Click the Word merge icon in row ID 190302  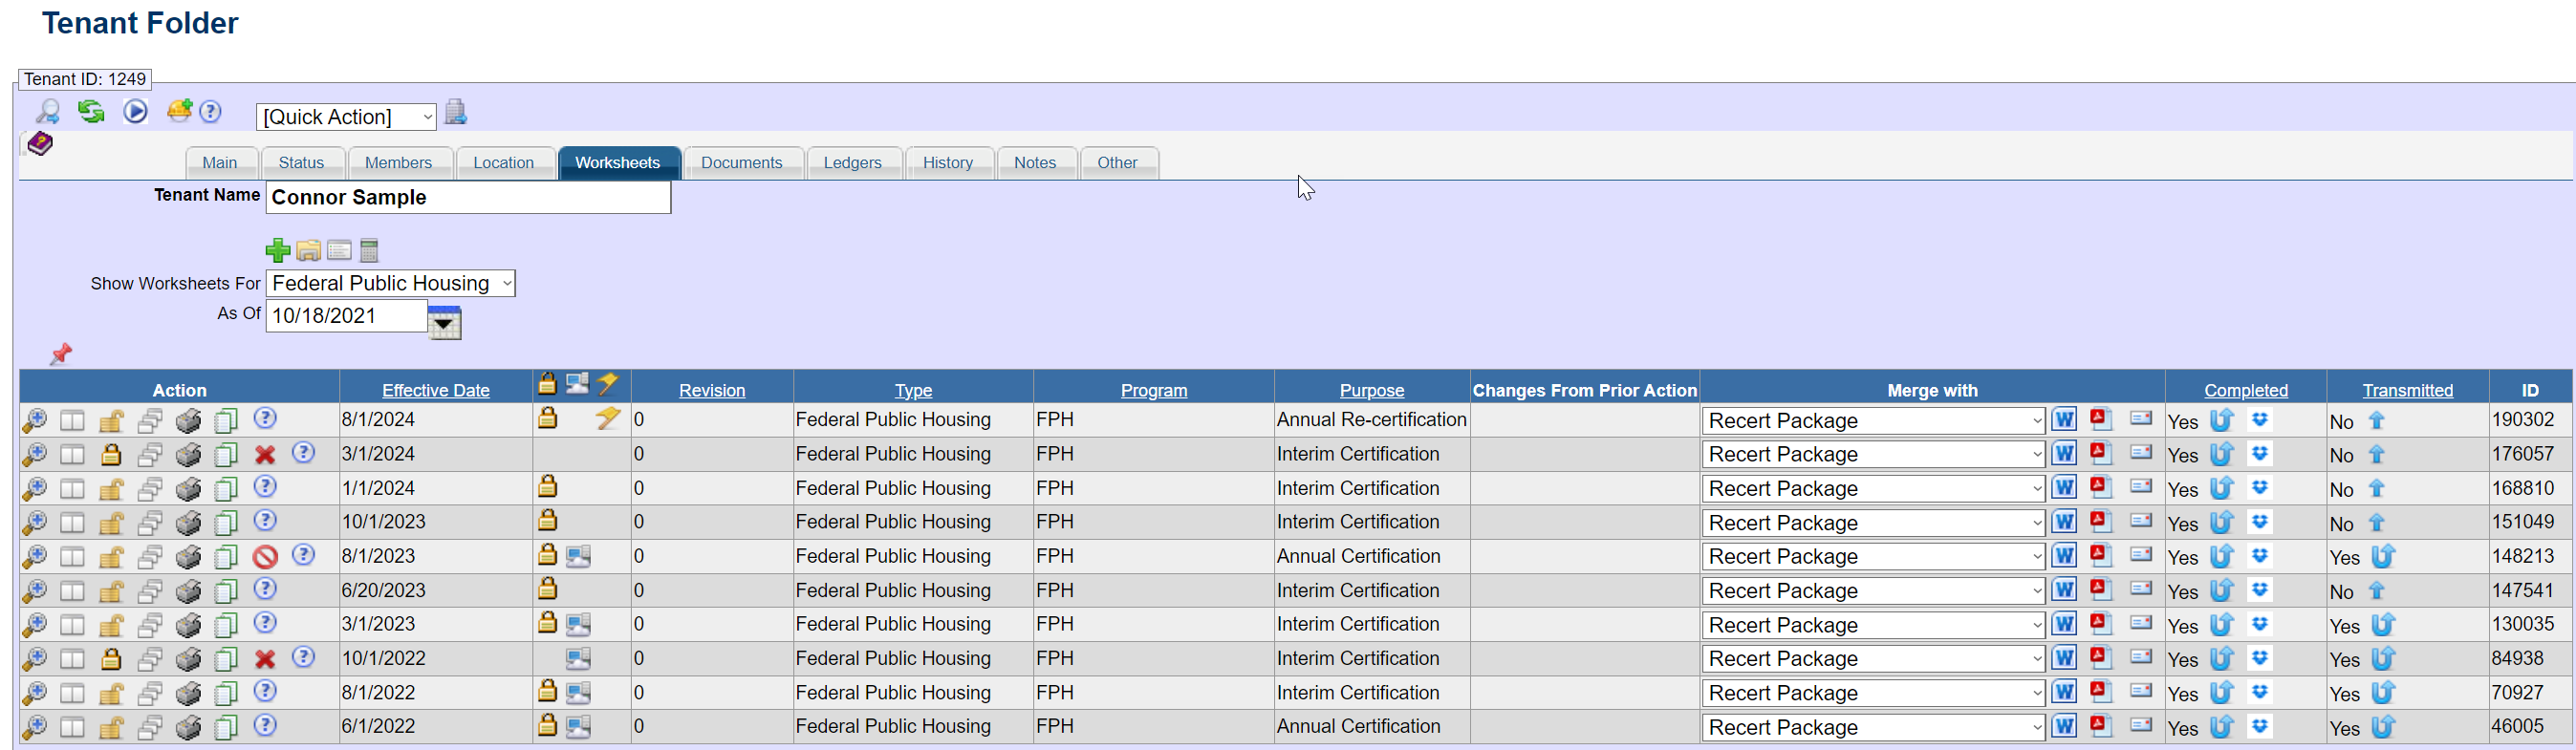(x=2064, y=420)
